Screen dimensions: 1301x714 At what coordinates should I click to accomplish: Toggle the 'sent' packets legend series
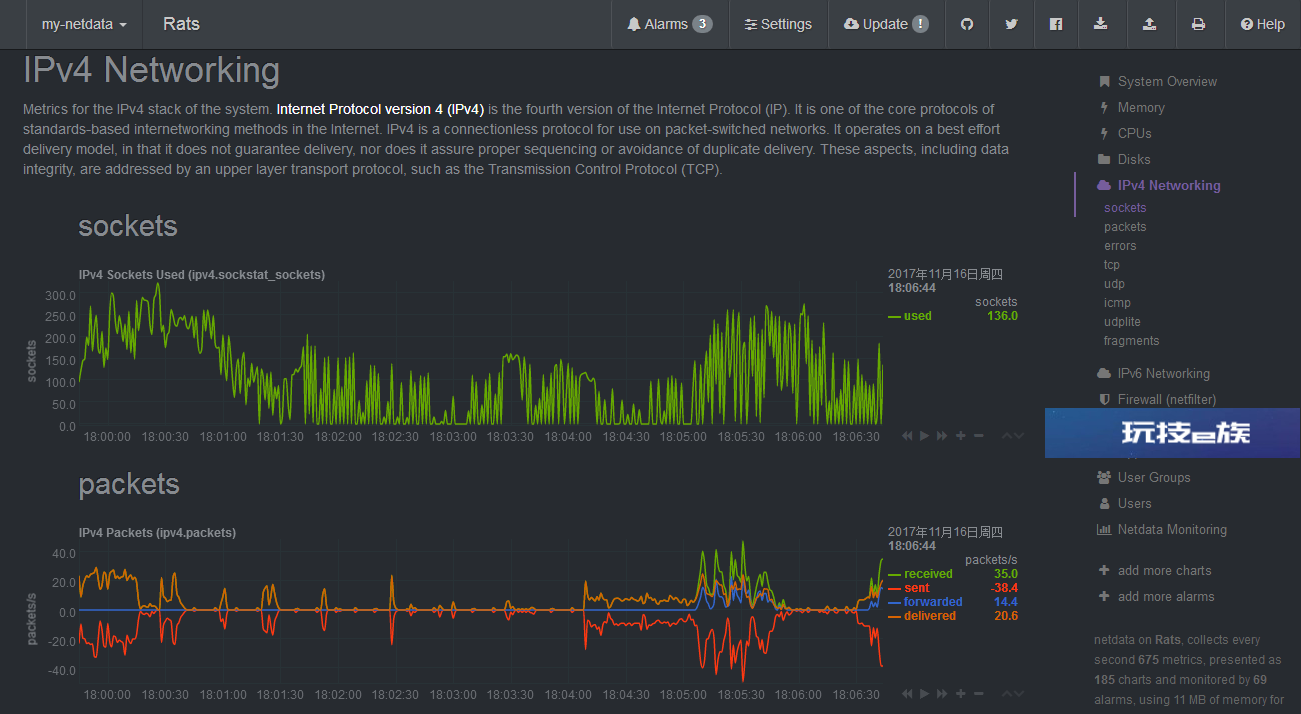coord(916,588)
